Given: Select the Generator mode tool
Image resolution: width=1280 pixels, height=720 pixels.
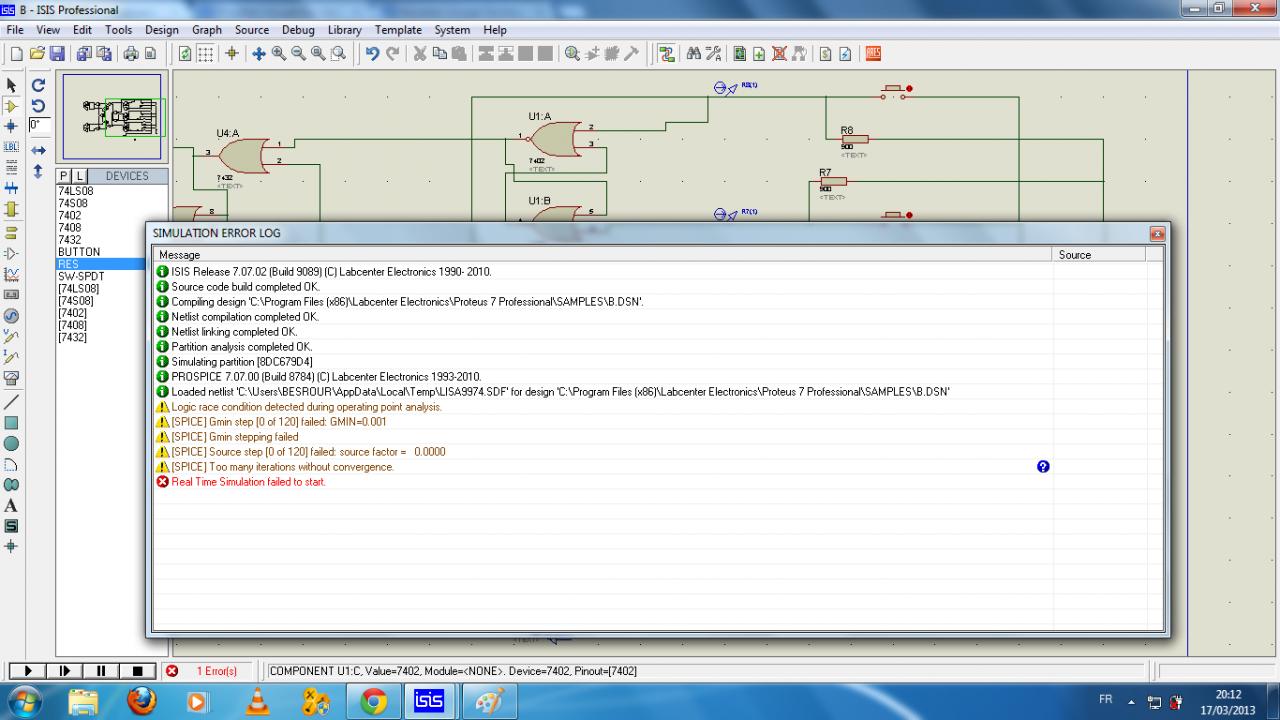Looking at the screenshot, I should (12, 315).
